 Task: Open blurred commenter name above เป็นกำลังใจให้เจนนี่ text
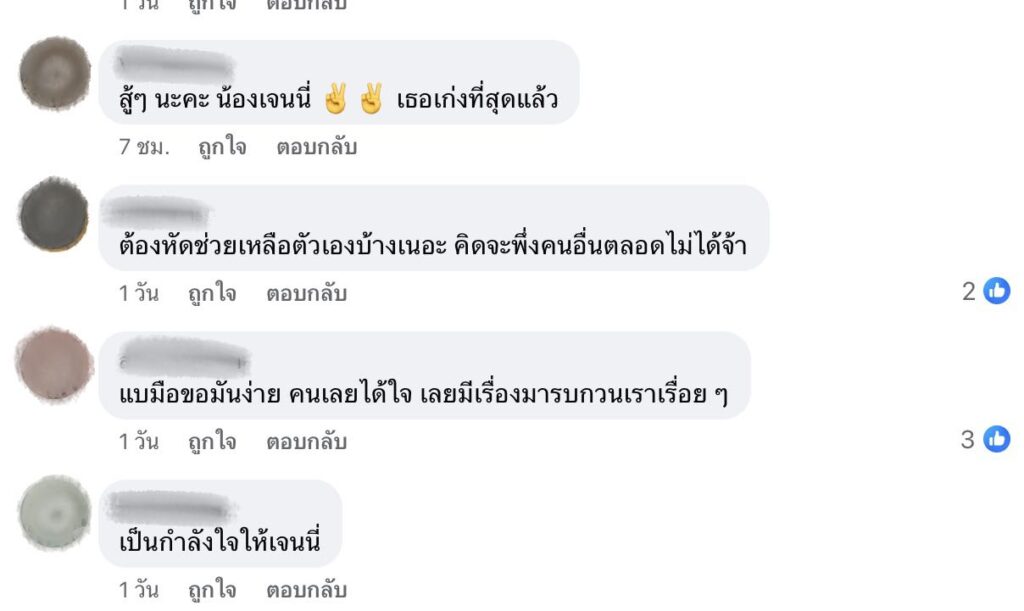170,507
